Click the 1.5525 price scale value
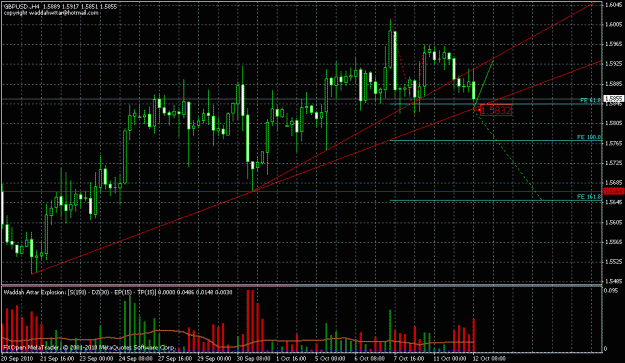625x363 pixels. click(613, 262)
